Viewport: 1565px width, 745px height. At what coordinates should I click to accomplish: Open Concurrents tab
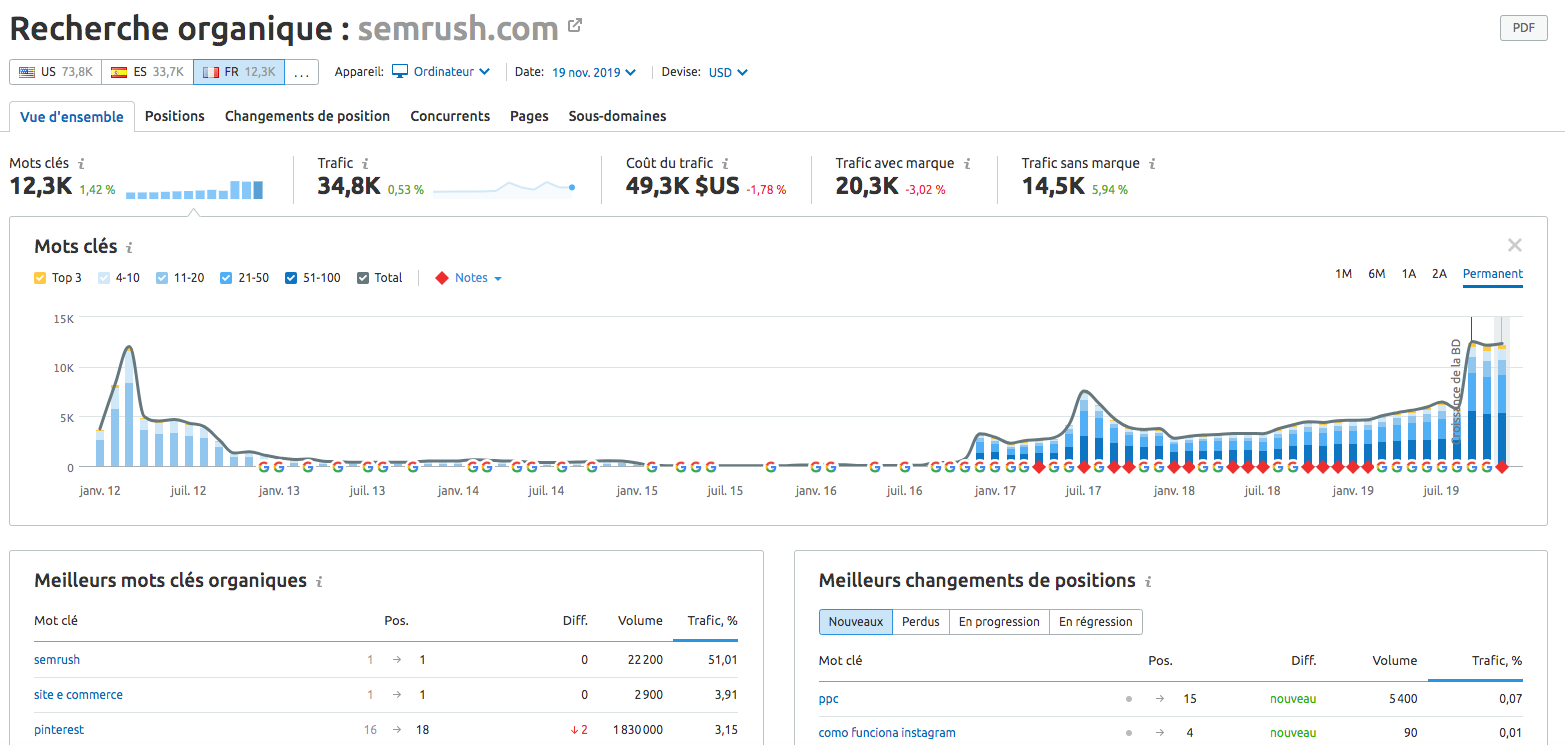450,116
